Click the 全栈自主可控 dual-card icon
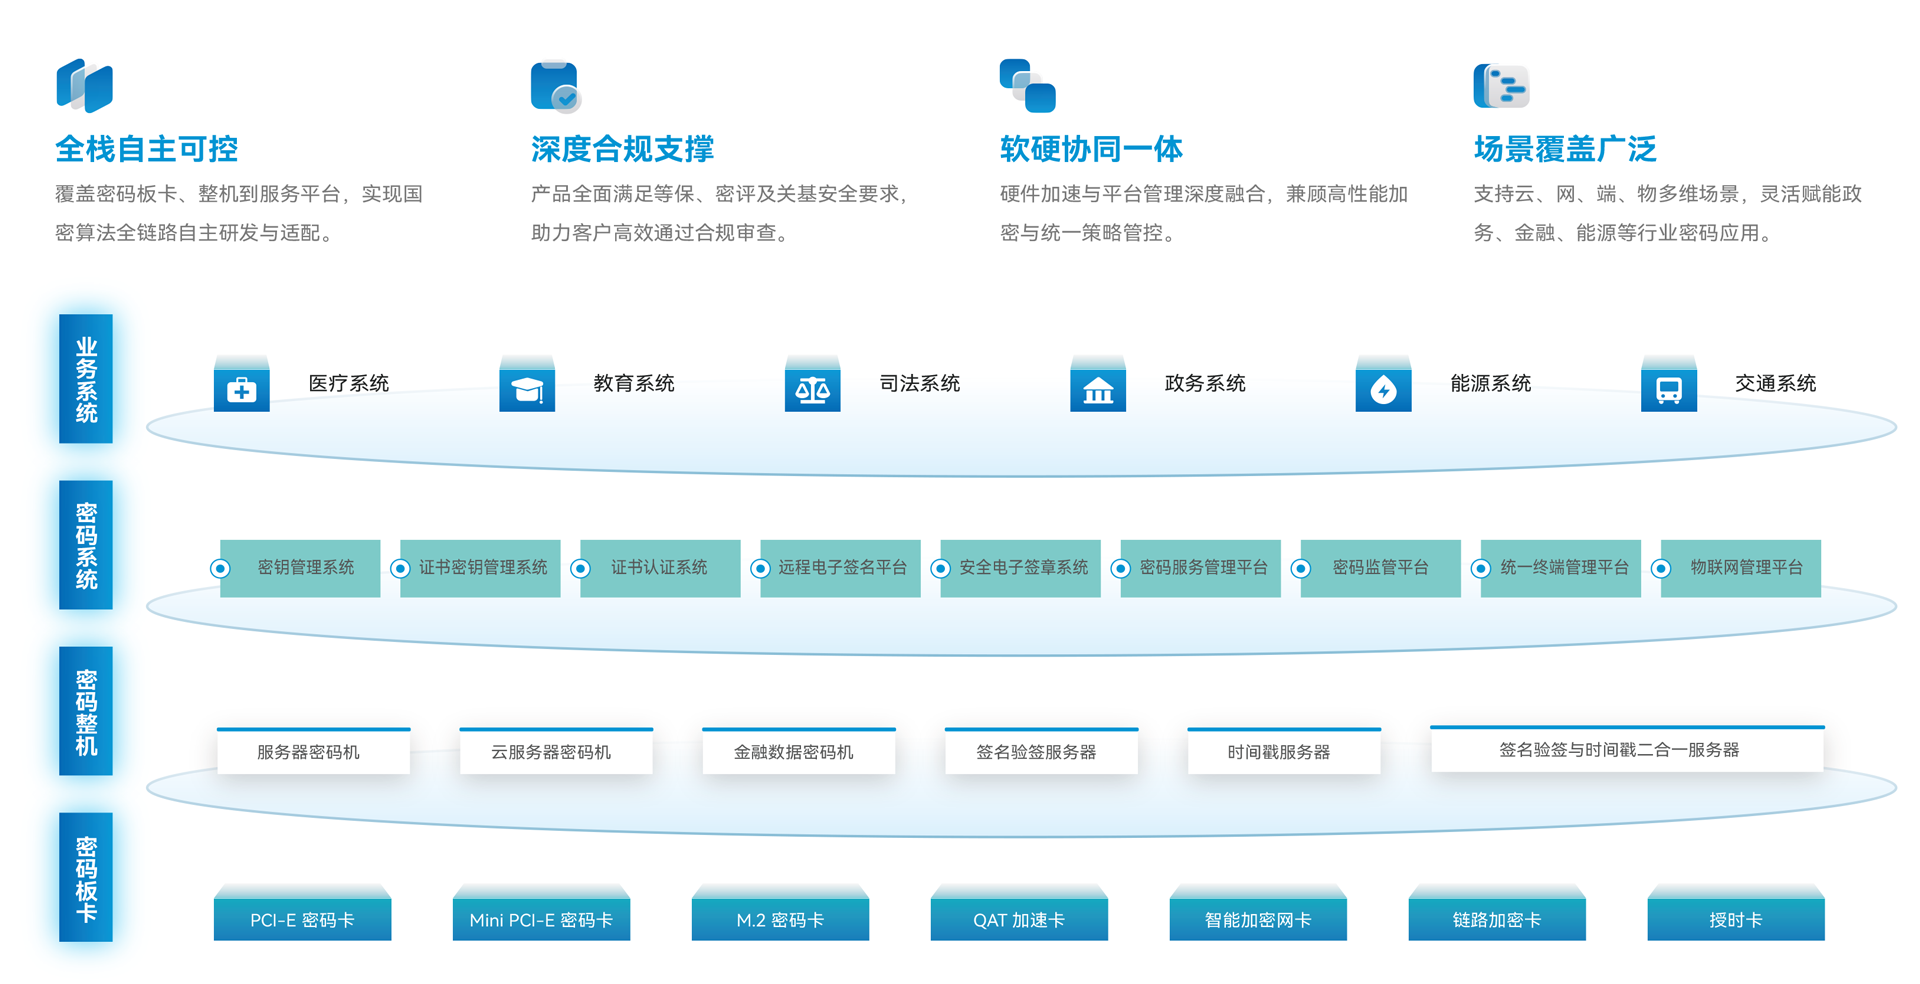This screenshot has height=984, width=1920. click(x=86, y=85)
